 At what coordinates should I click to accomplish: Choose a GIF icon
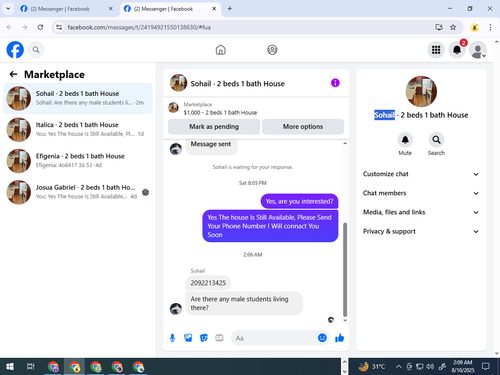[219, 338]
